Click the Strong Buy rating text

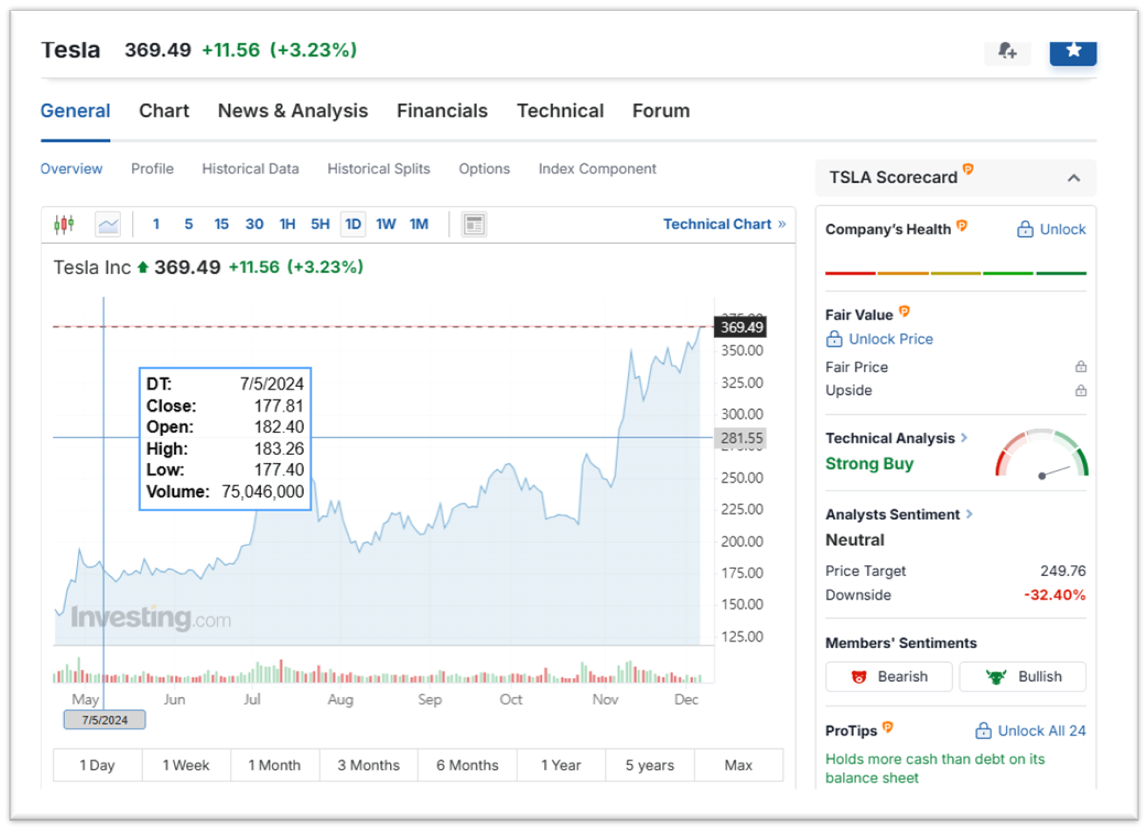[869, 463]
